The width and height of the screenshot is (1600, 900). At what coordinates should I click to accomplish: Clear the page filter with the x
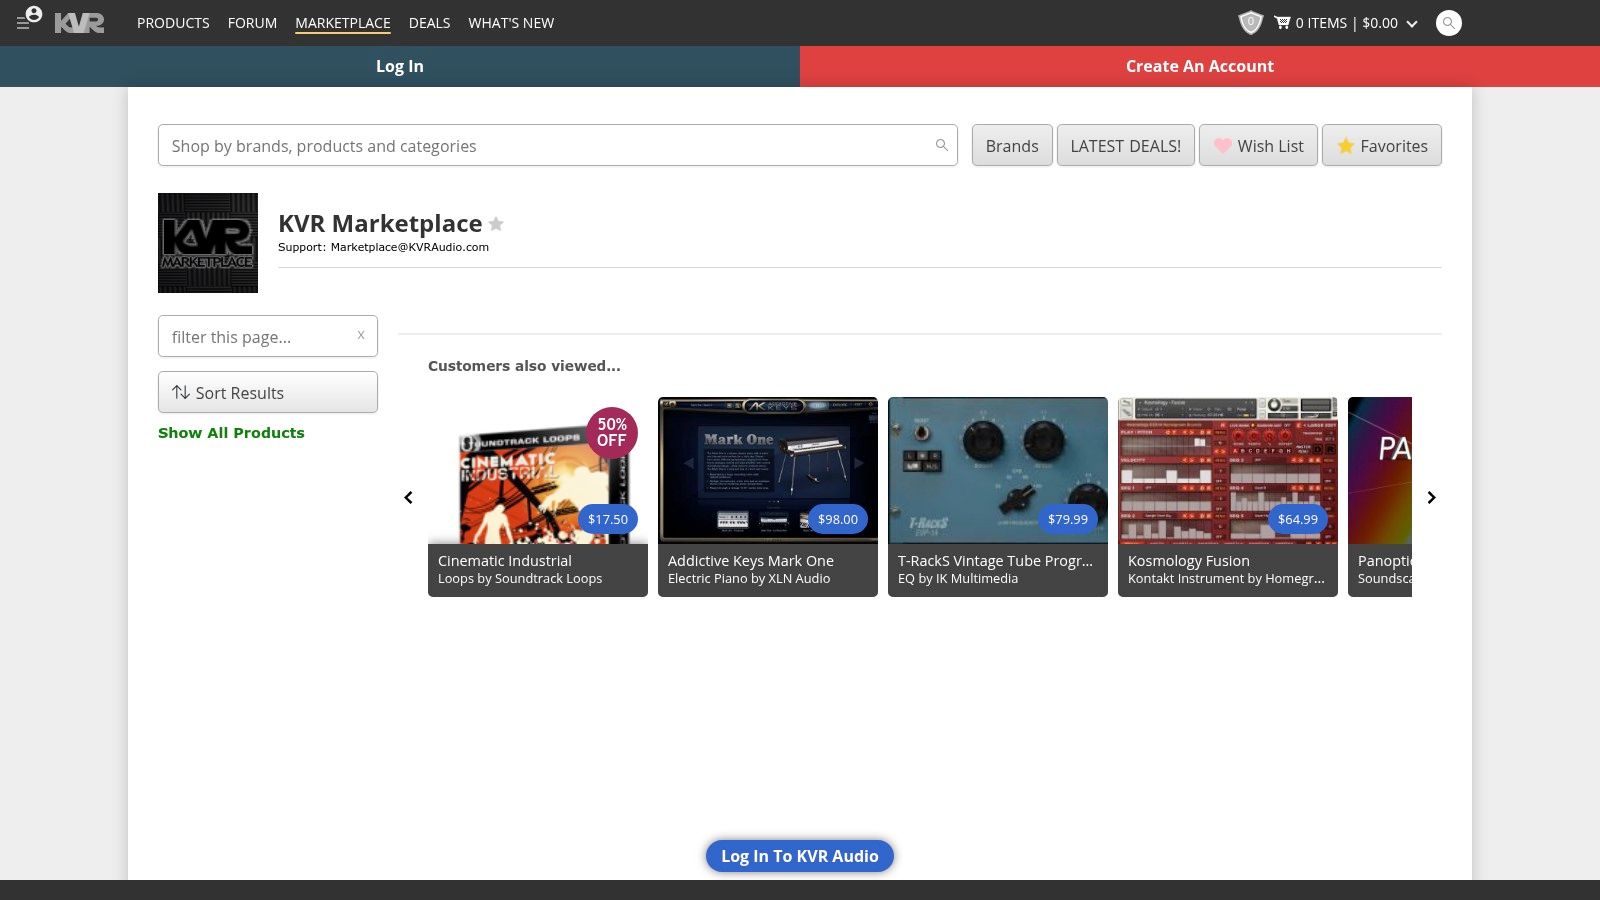(x=361, y=335)
